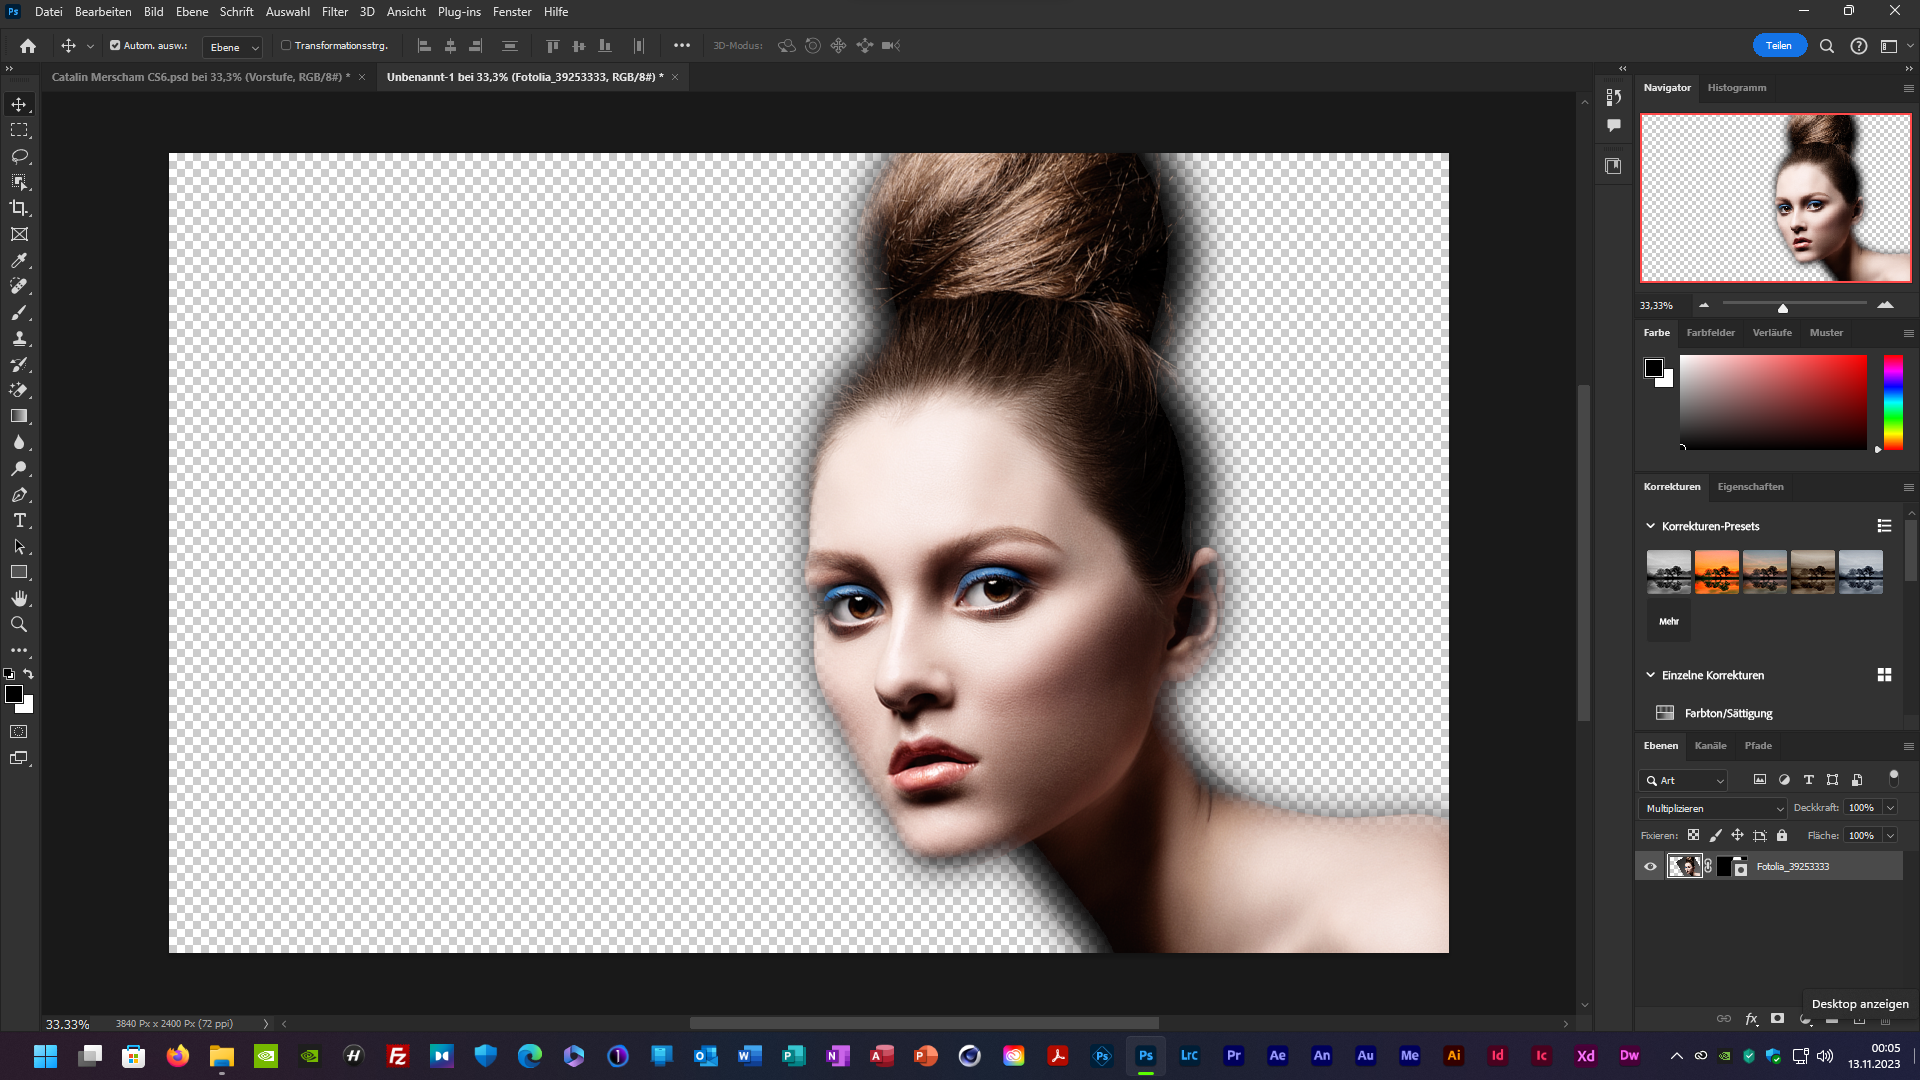1920x1080 pixels.
Task: Select the Crop tool
Action: (19, 208)
